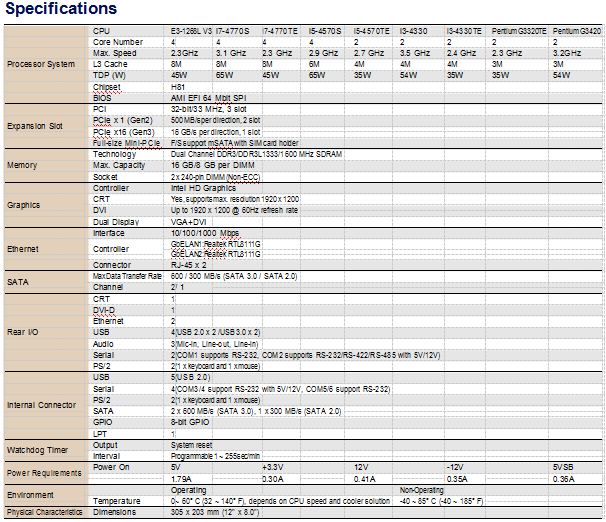Click the "Specifications" heading
The height and width of the screenshot is (522, 606).
61,9
